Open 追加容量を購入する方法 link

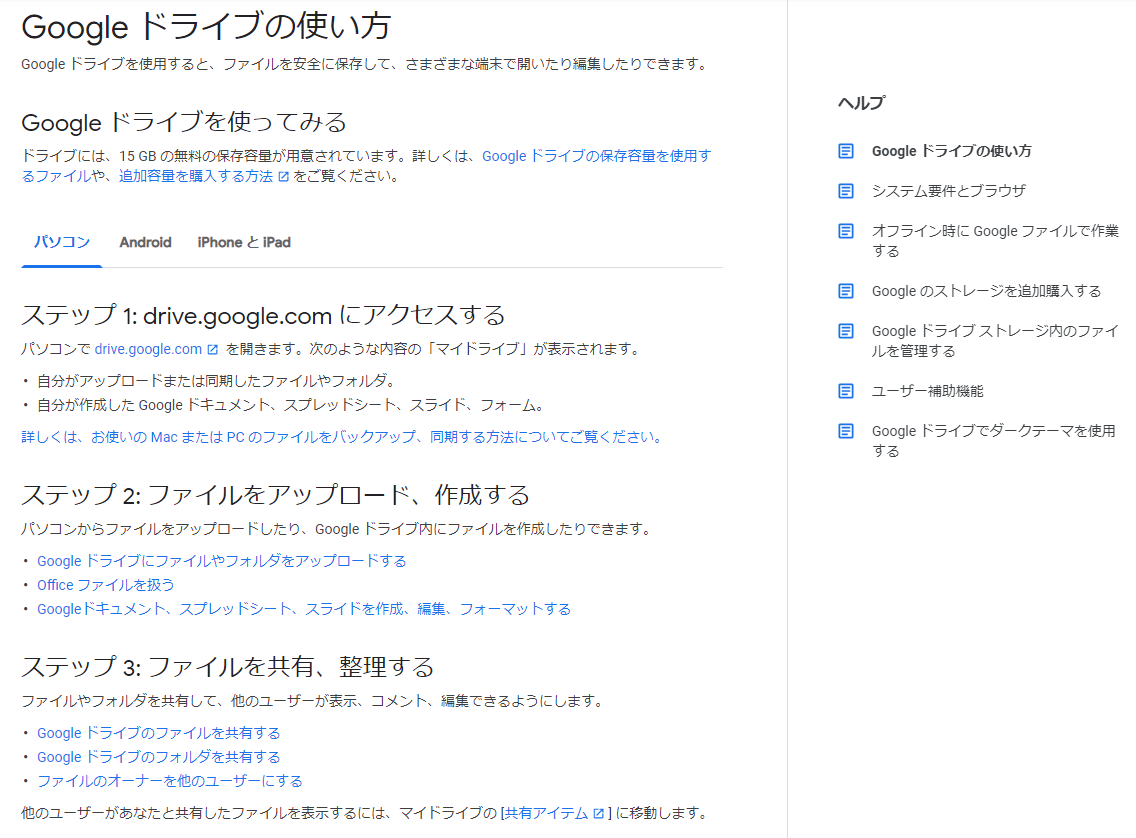(x=196, y=176)
